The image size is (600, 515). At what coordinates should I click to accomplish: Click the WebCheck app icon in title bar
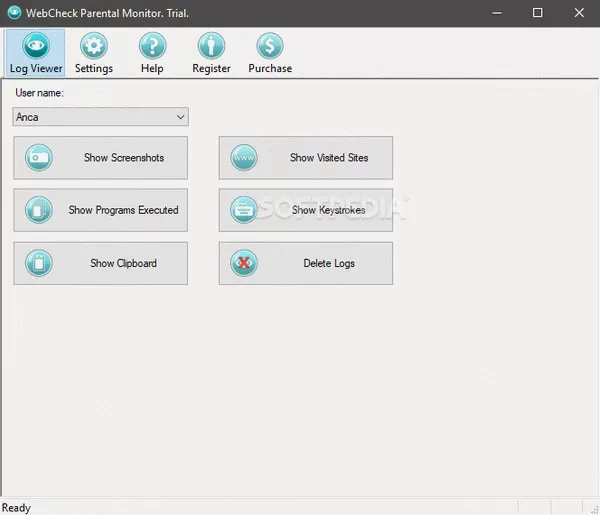[x=14, y=13]
